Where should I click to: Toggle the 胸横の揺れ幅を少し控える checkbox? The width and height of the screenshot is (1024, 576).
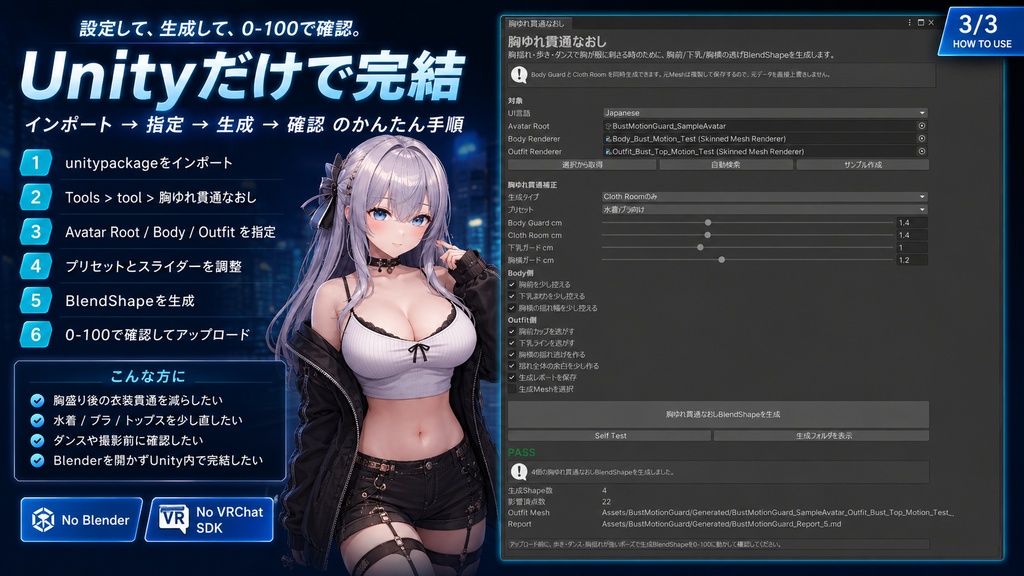click(512, 308)
